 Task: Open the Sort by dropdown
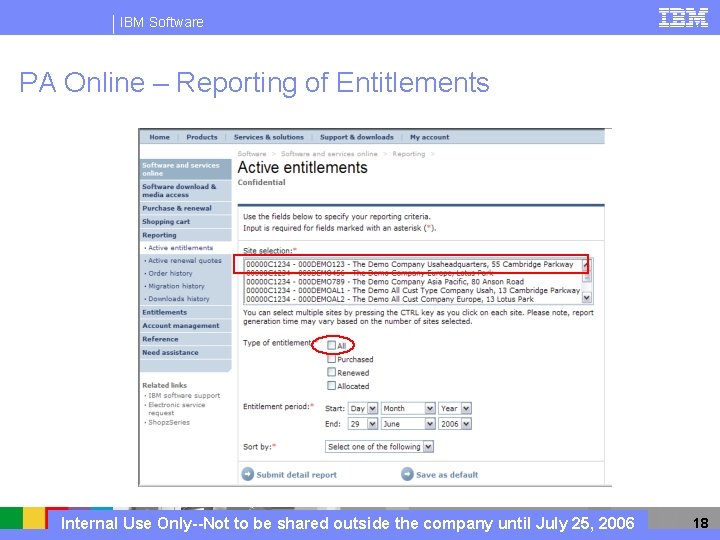tap(379, 446)
